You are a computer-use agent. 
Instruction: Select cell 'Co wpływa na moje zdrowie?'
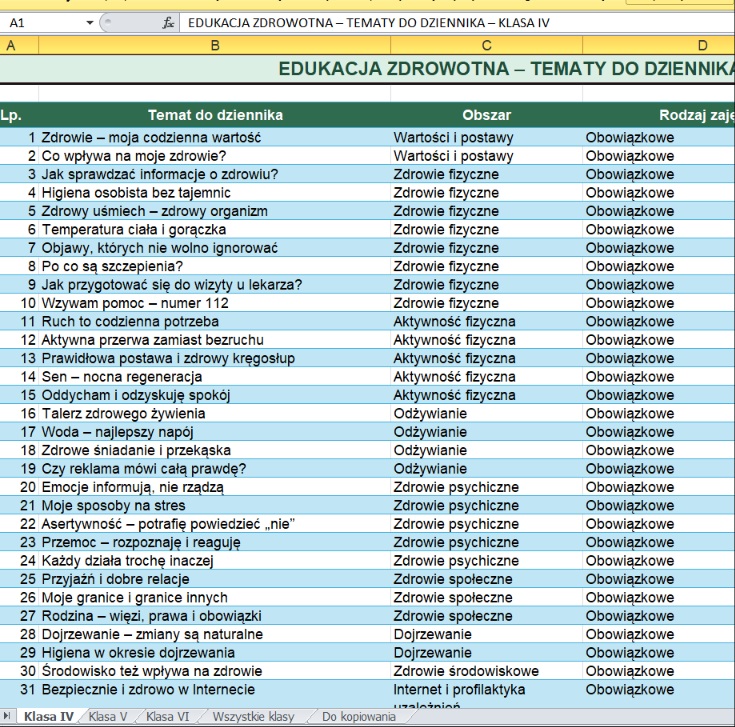click(x=215, y=156)
